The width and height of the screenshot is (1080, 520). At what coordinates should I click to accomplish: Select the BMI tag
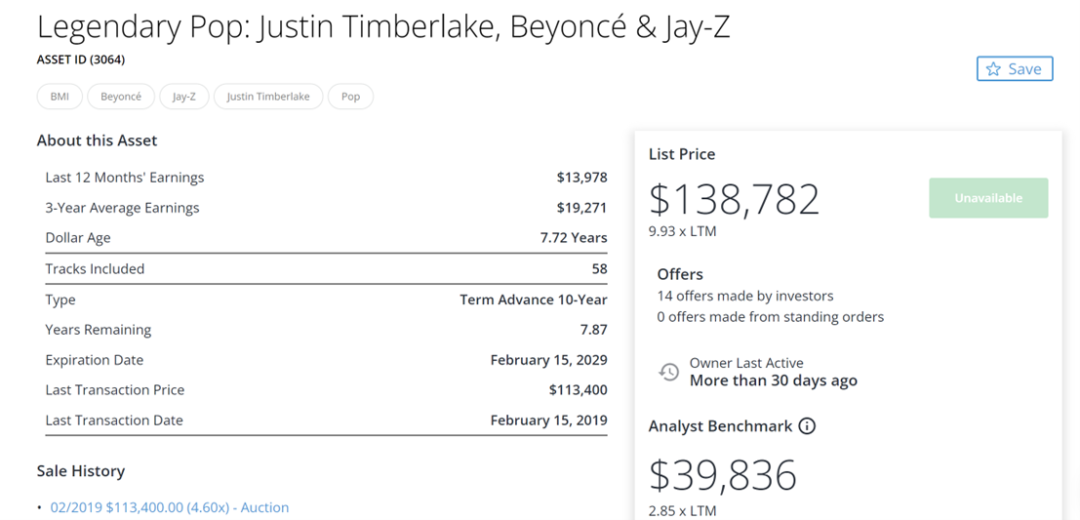[x=59, y=97]
